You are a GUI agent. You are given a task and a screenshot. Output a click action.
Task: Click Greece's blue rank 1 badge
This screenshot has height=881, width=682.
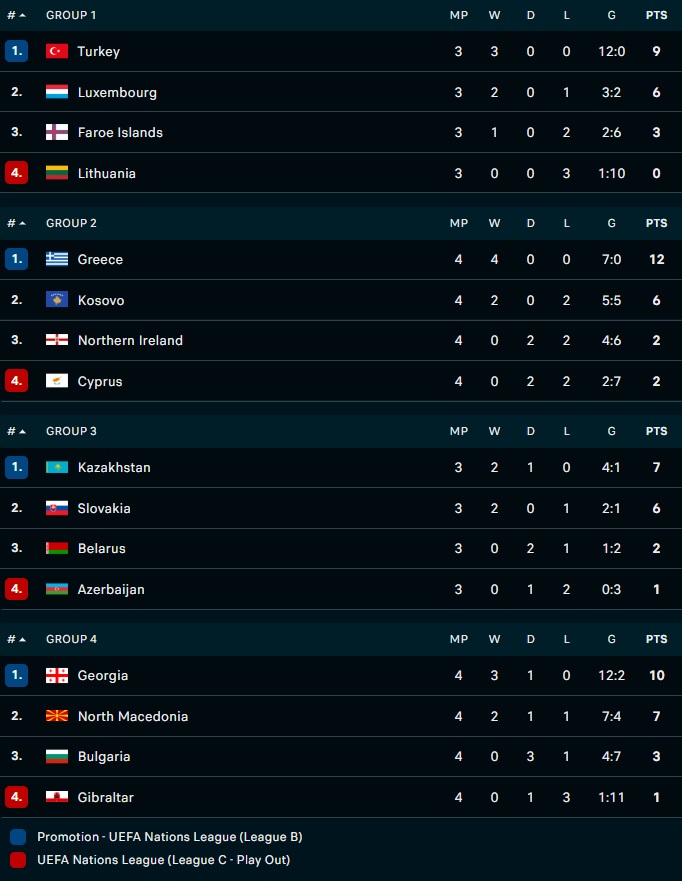coord(16,259)
